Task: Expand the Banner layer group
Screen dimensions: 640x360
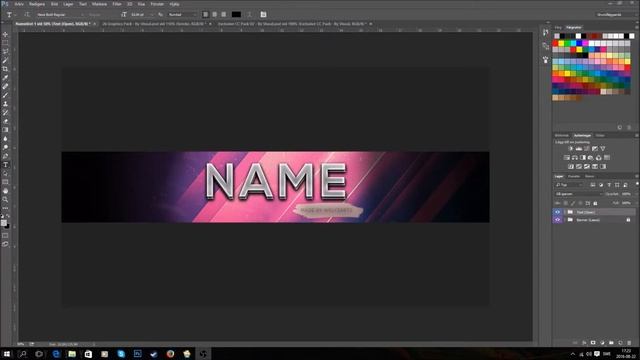Action: click(565, 220)
